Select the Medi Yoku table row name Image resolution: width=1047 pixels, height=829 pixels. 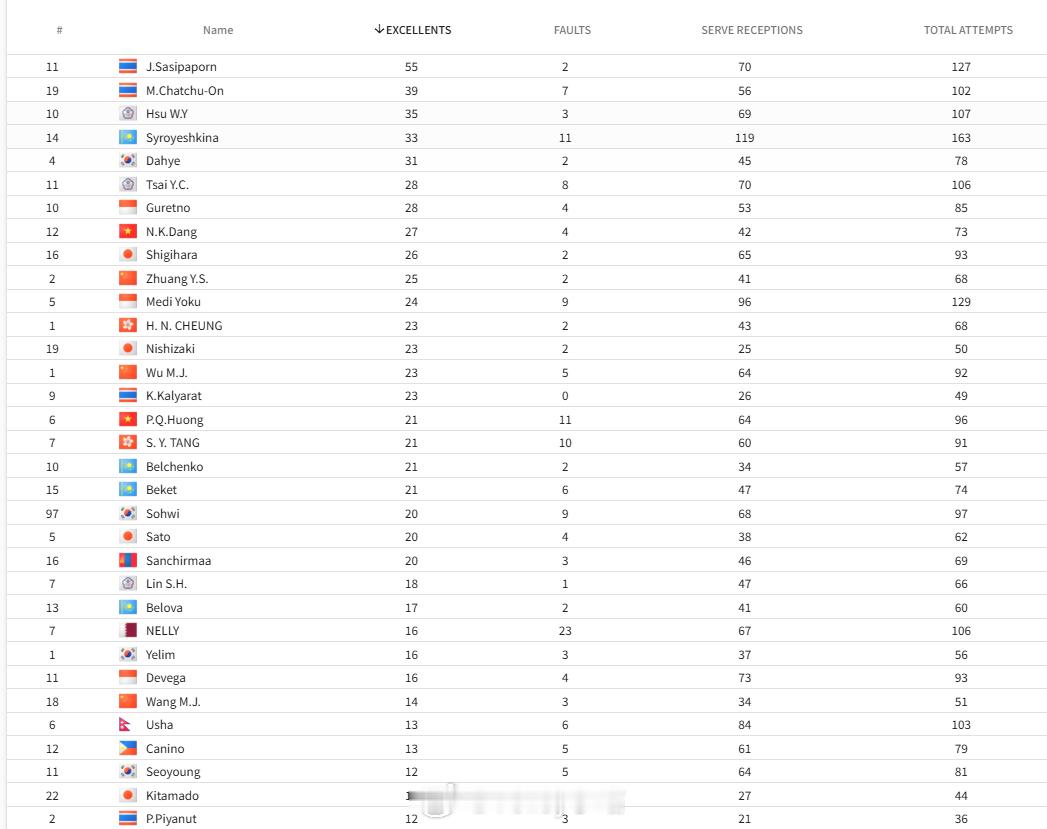click(x=174, y=302)
